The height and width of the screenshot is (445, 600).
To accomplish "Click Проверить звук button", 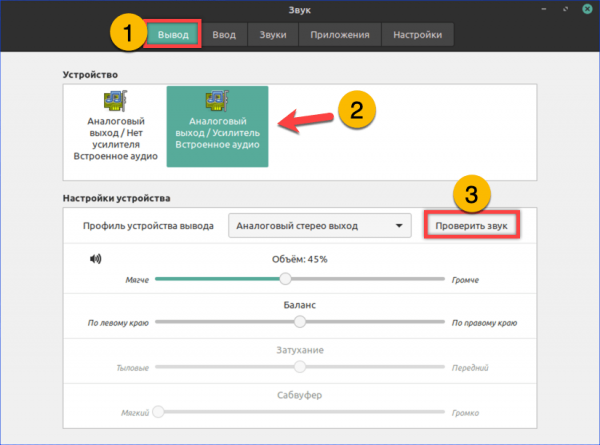I will 471,226.
